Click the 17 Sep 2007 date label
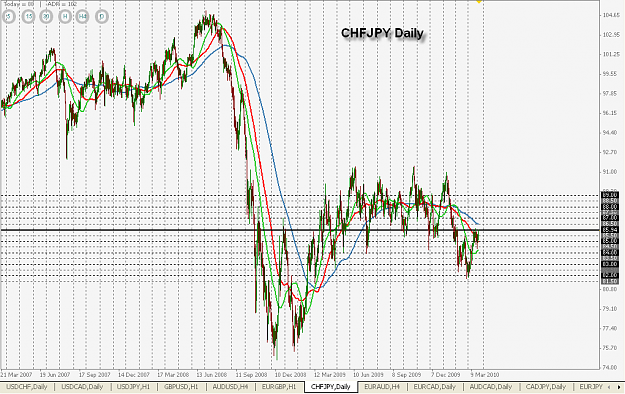The height and width of the screenshot is (394, 625). [x=94, y=375]
